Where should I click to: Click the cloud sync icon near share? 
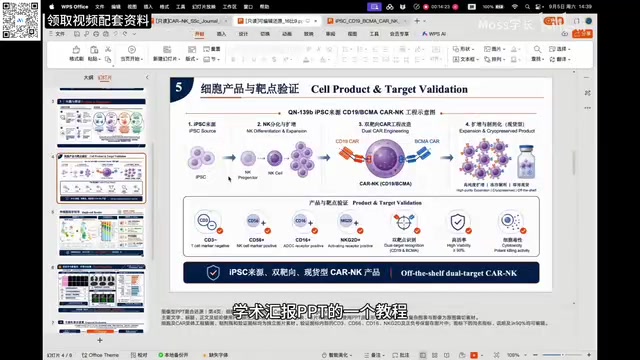(x=564, y=34)
